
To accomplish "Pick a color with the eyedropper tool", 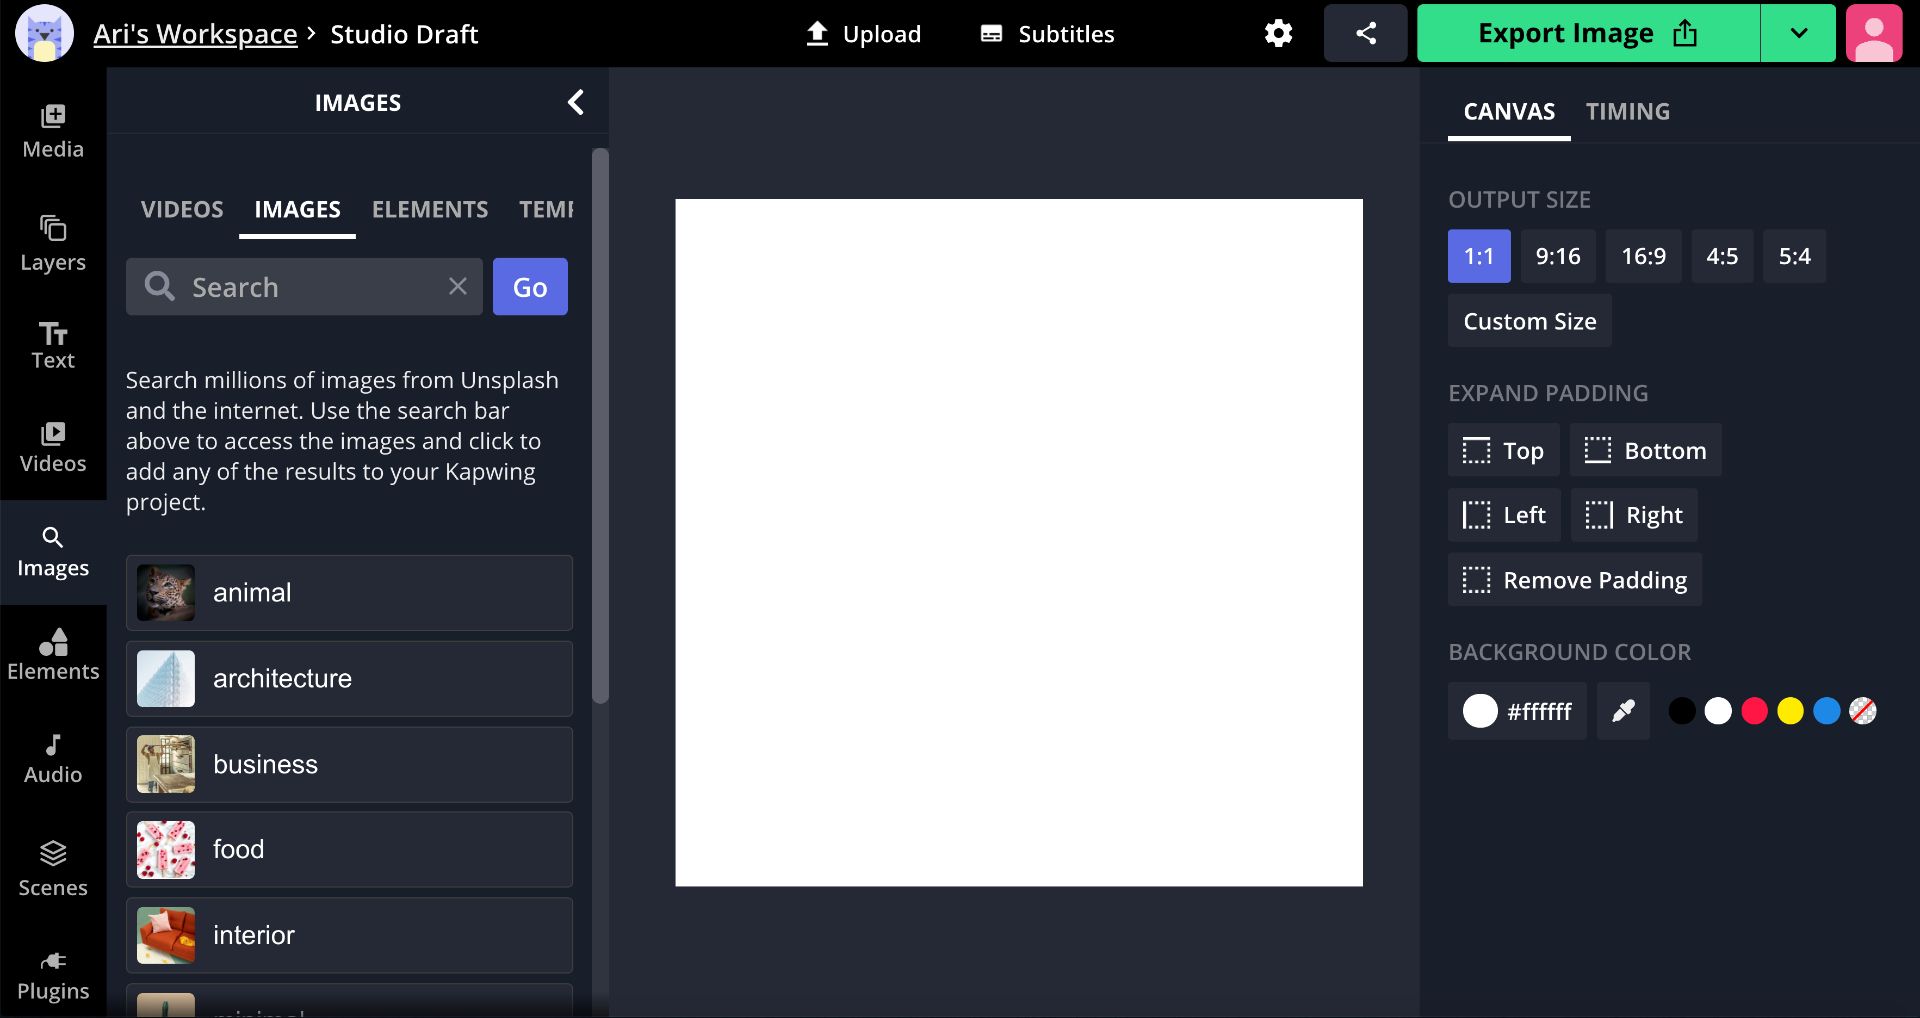I will click(x=1623, y=711).
